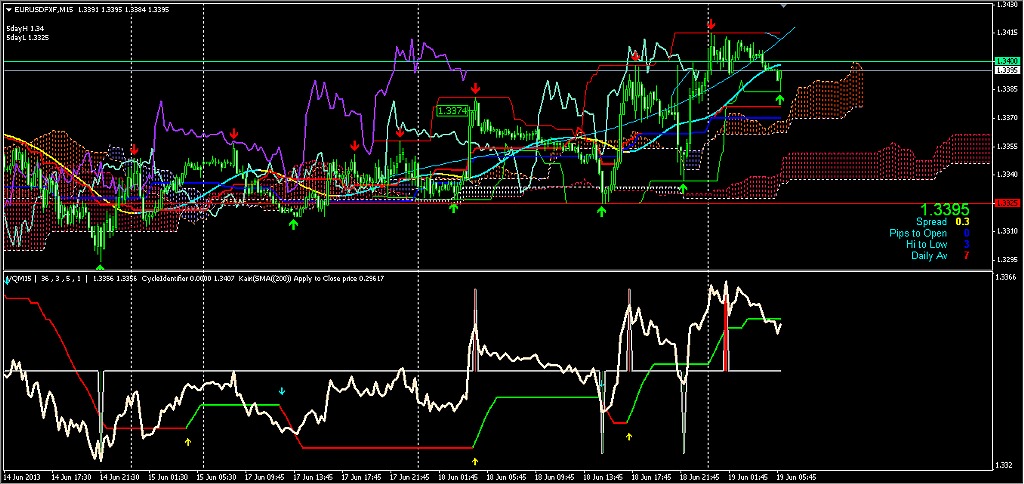The width and height of the screenshot is (1024, 484).
Task: Click the Hi to Low readout
Action: [937, 244]
